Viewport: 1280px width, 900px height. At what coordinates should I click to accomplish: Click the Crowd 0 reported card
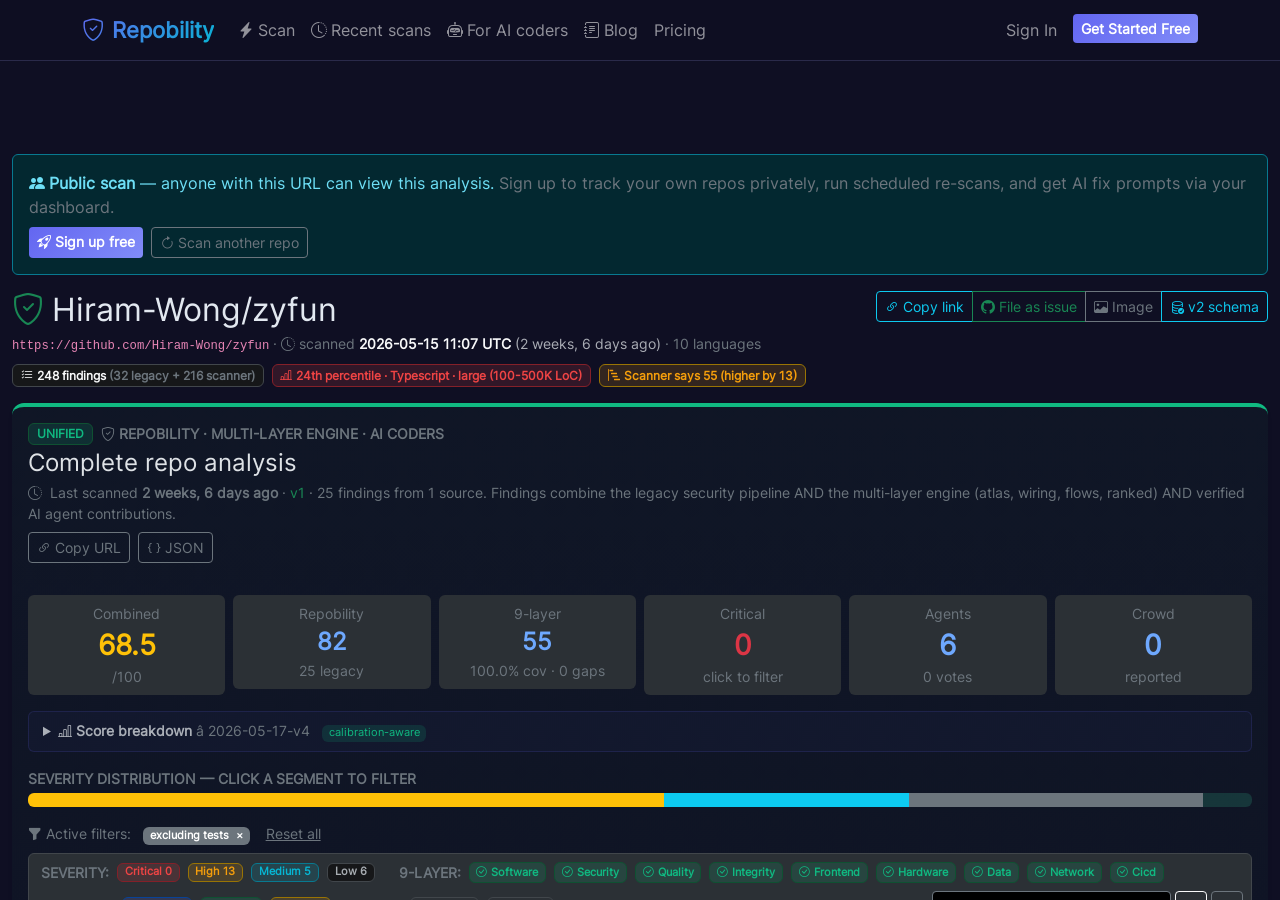pos(1153,645)
